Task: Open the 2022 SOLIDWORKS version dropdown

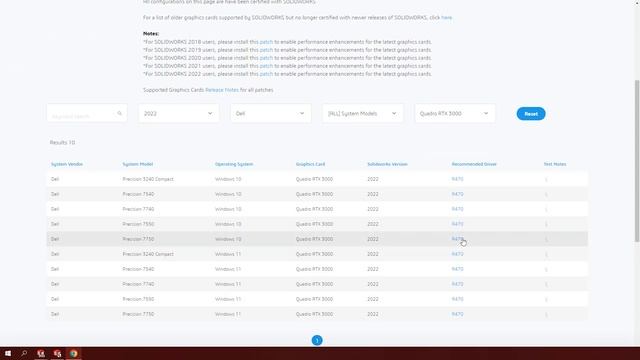Action: click(179, 113)
